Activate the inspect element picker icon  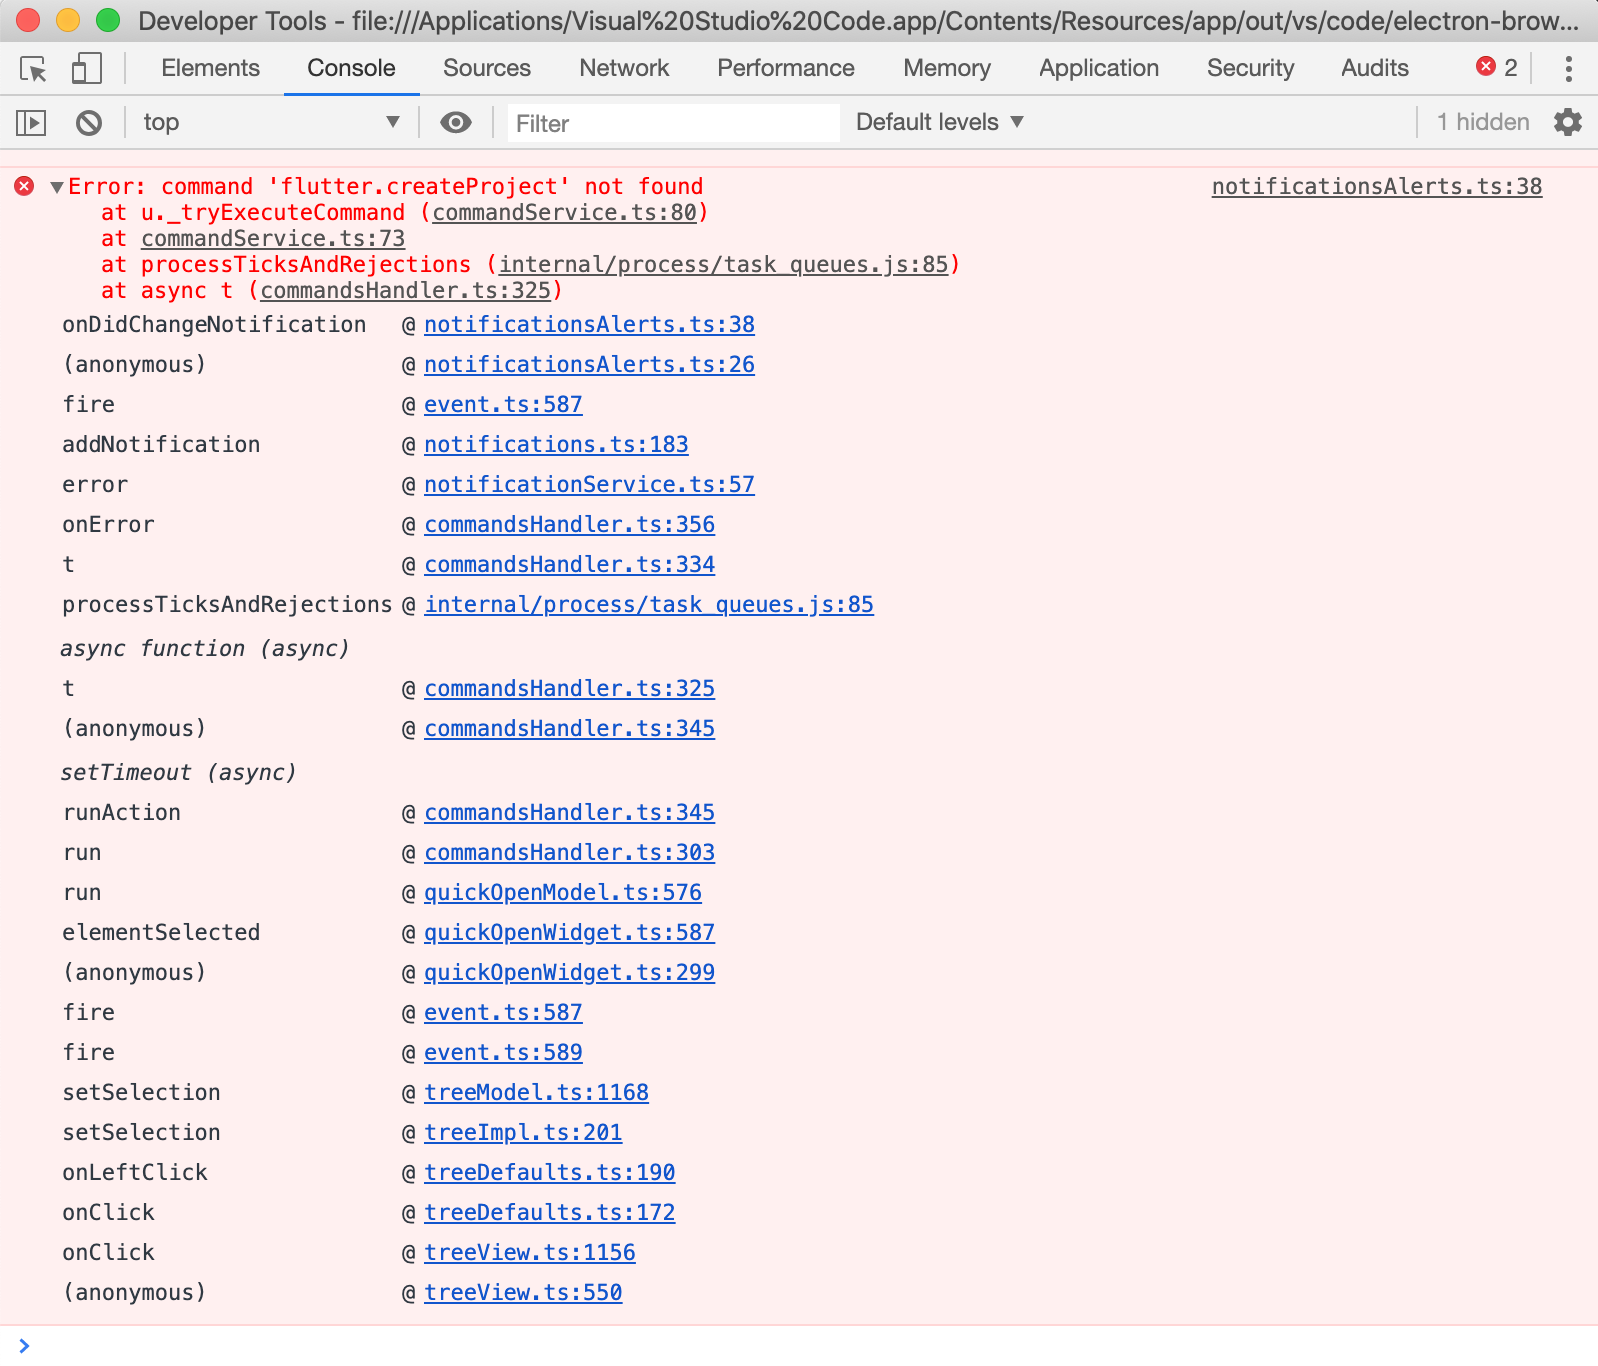pos(33,69)
